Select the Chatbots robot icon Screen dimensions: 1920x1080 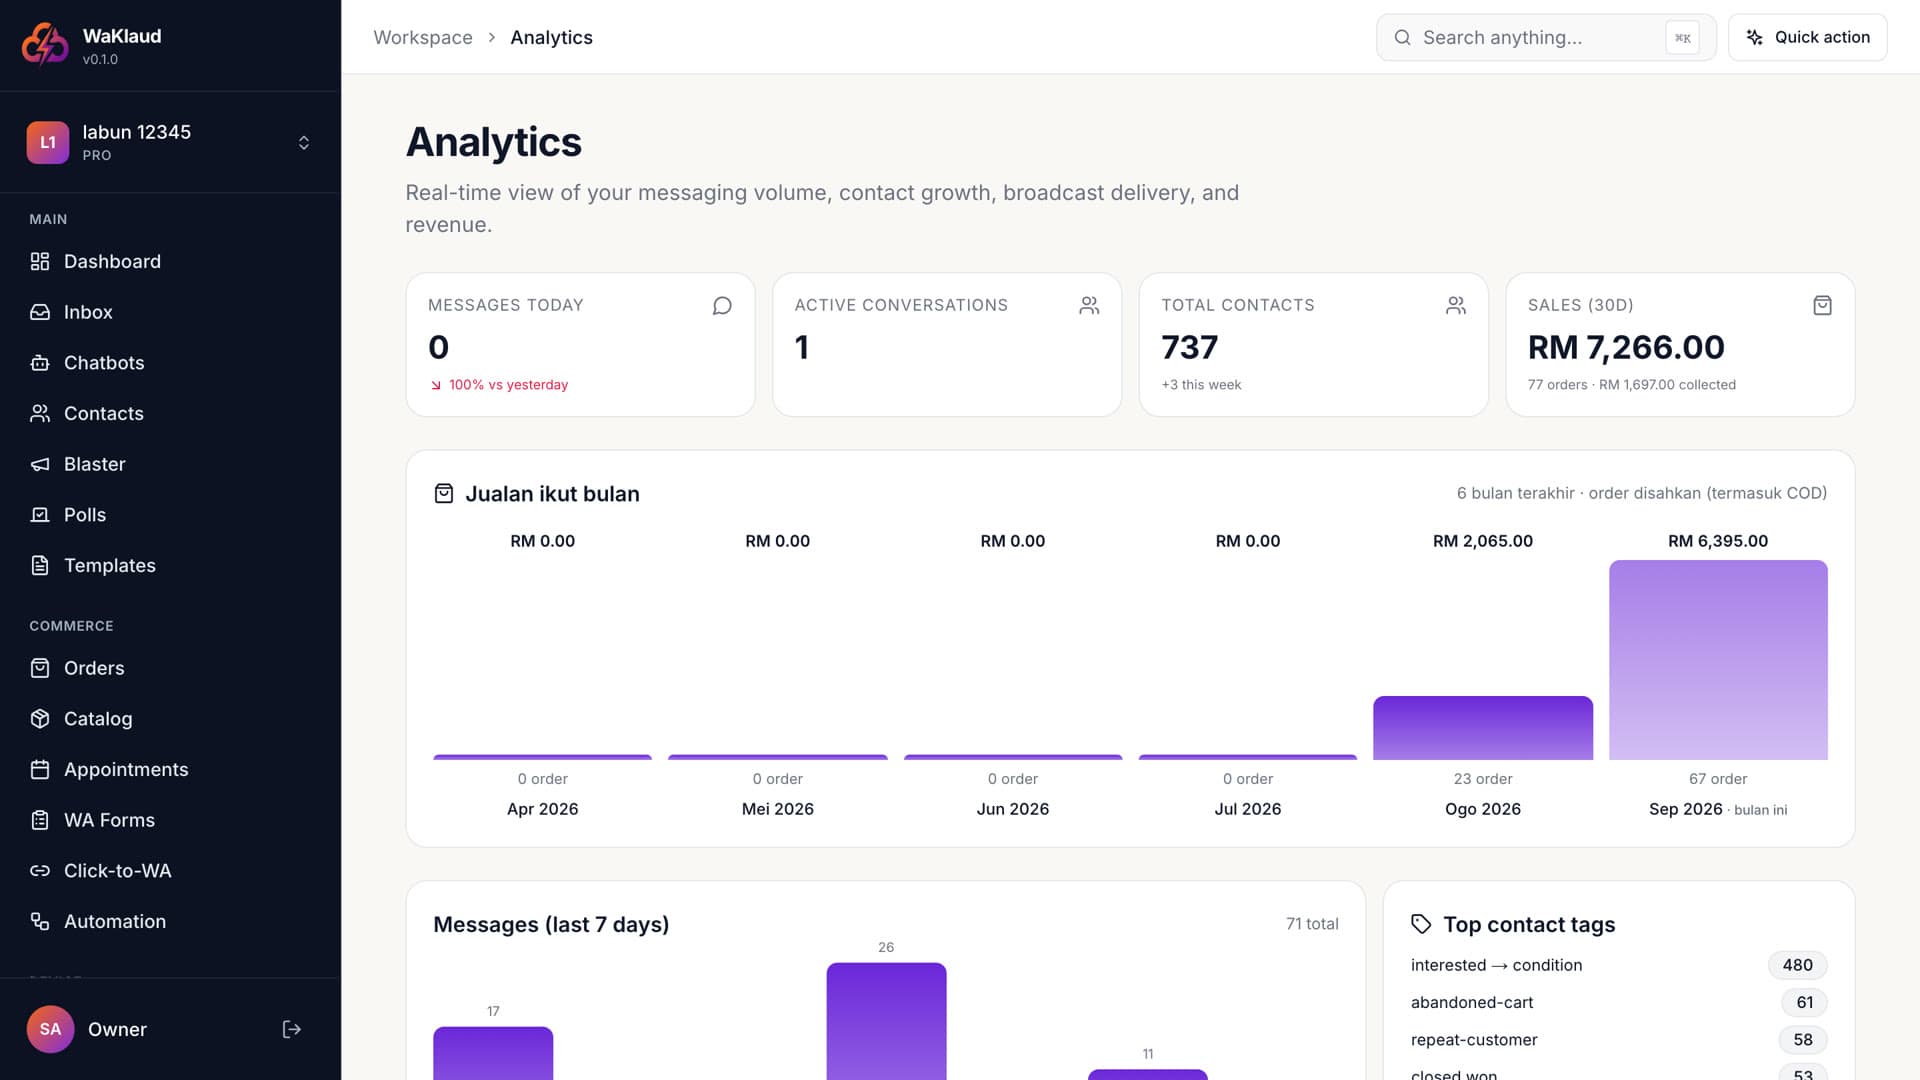click(x=40, y=363)
